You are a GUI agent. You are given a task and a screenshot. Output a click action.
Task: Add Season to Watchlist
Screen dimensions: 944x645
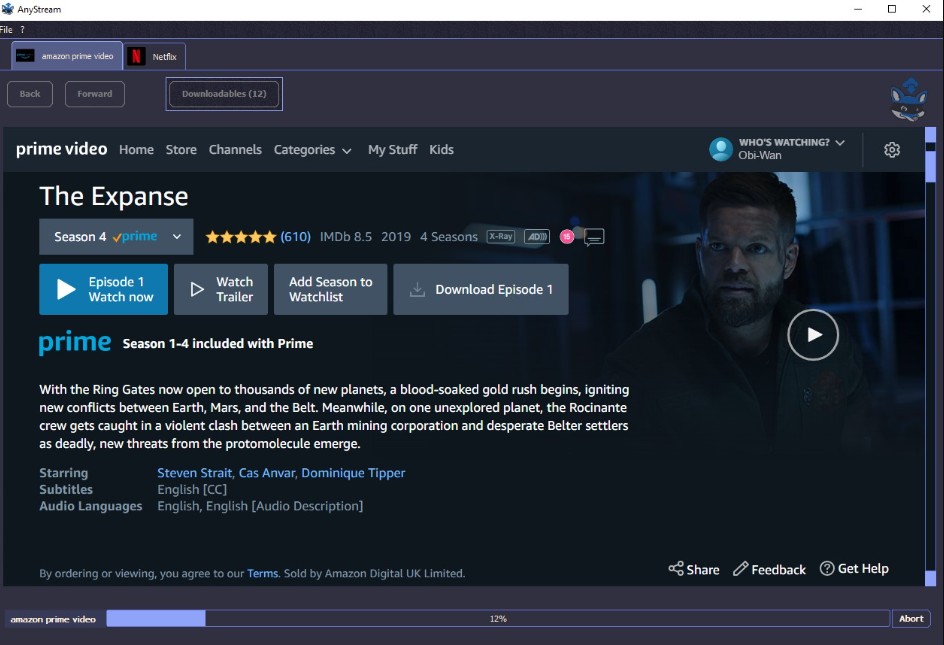click(331, 289)
